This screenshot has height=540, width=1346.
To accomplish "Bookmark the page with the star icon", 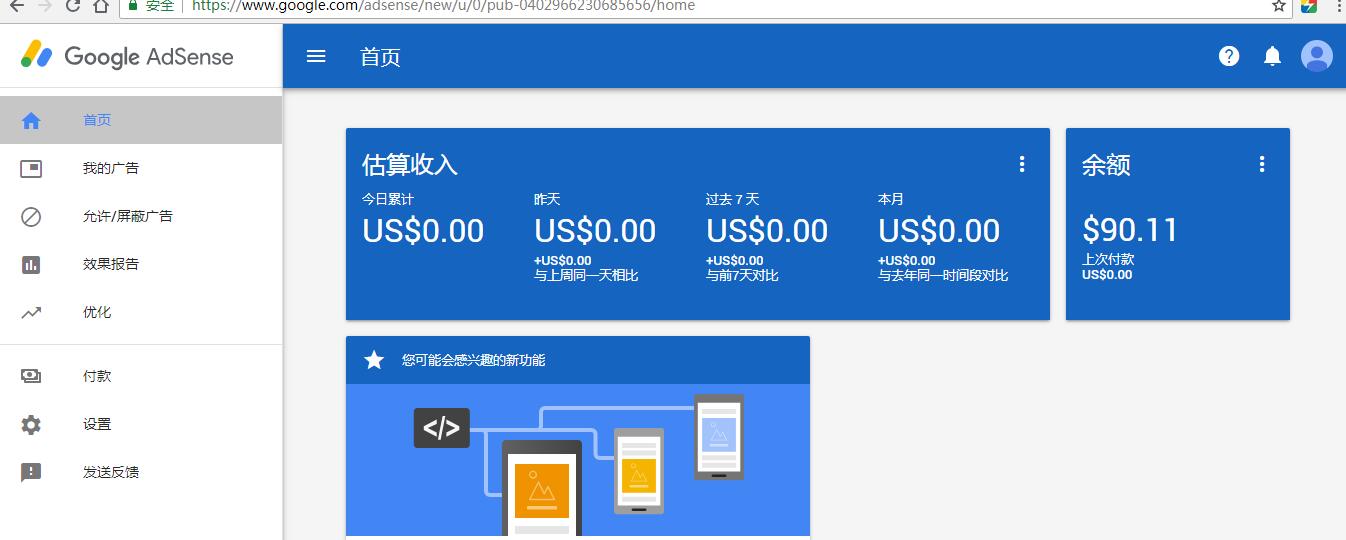I will point(1279,6).
